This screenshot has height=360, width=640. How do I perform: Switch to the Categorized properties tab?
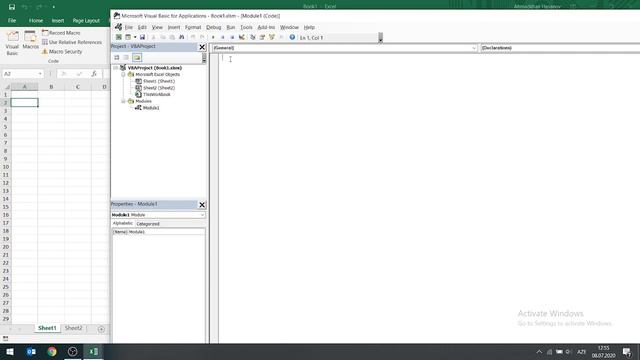click(x=148, y=224)
